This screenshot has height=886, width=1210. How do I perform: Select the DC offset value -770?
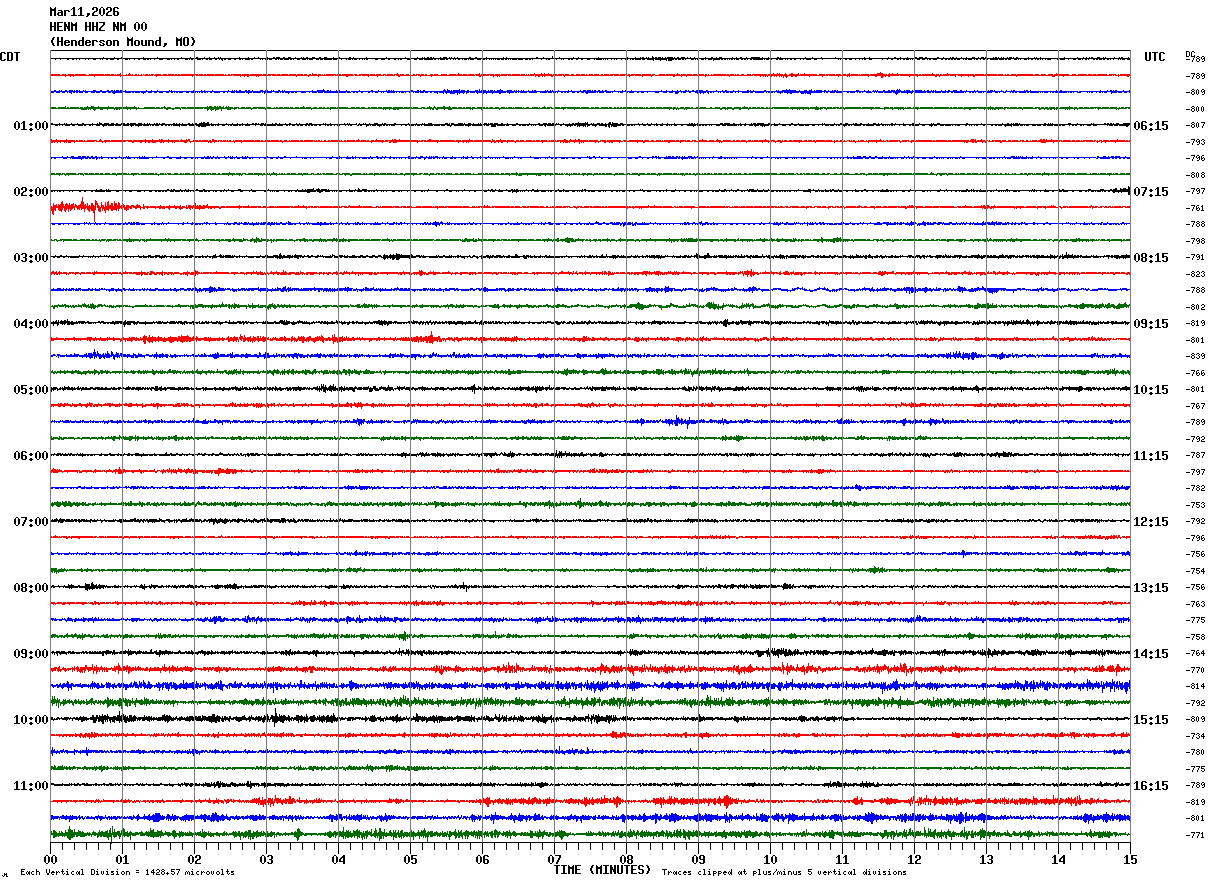click(x=1195, y=670)
